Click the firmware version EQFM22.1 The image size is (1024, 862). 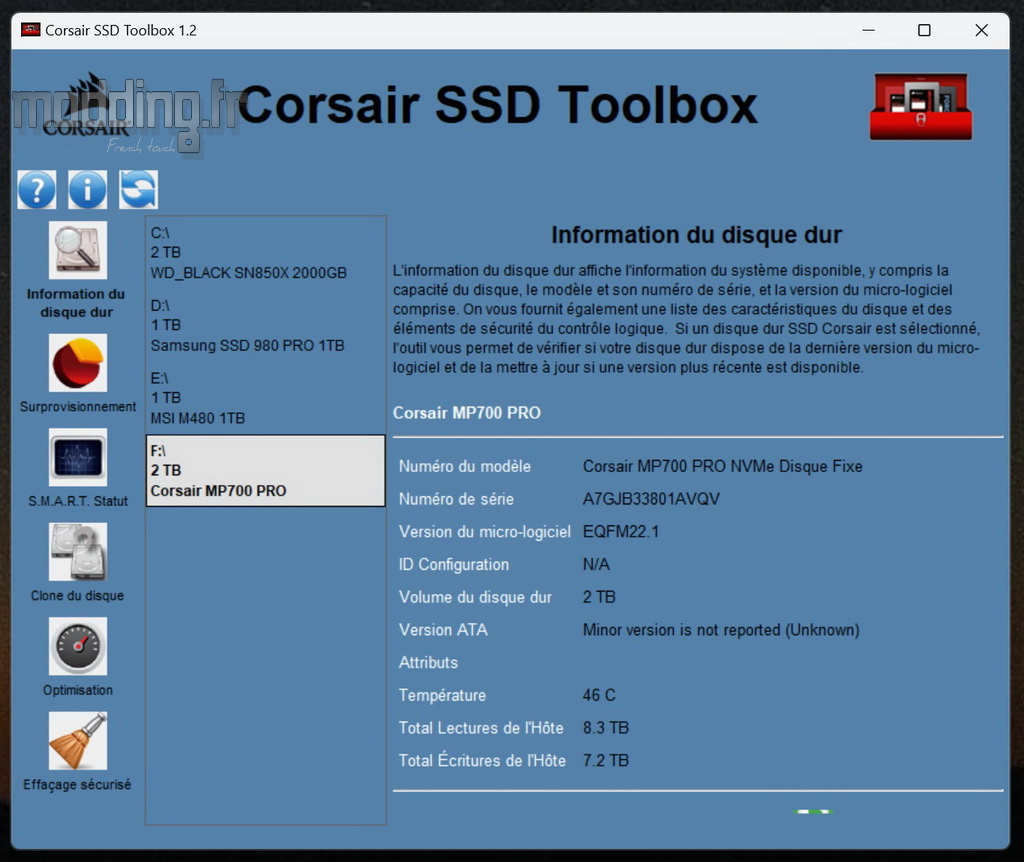[621, 532]
